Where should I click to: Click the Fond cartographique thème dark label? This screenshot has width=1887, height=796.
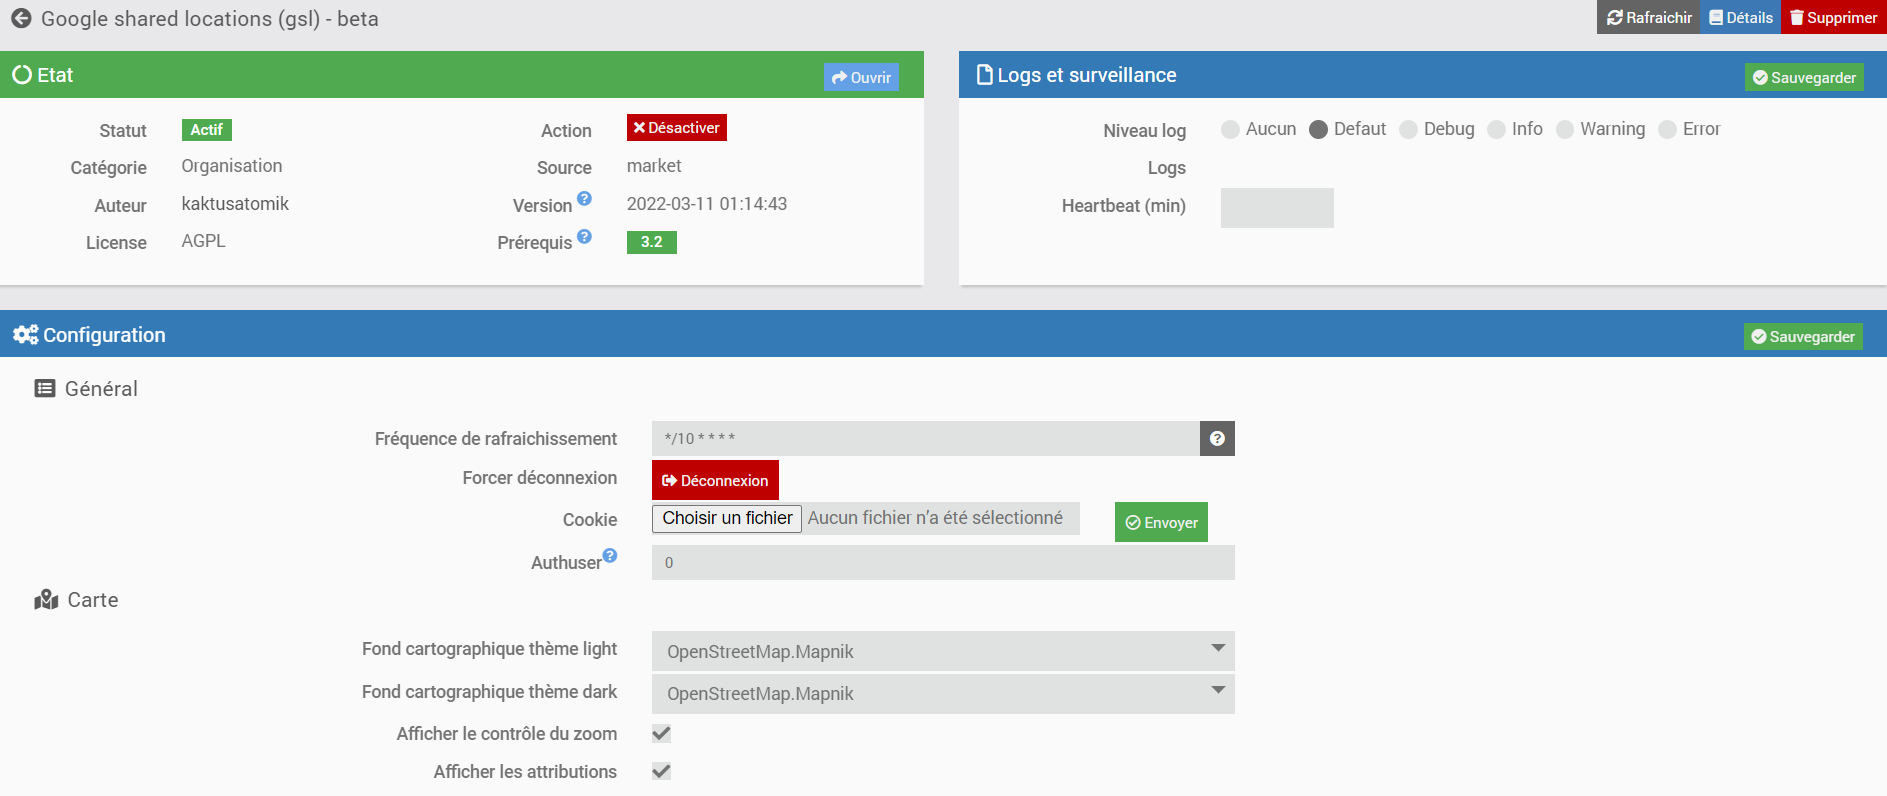490,692
